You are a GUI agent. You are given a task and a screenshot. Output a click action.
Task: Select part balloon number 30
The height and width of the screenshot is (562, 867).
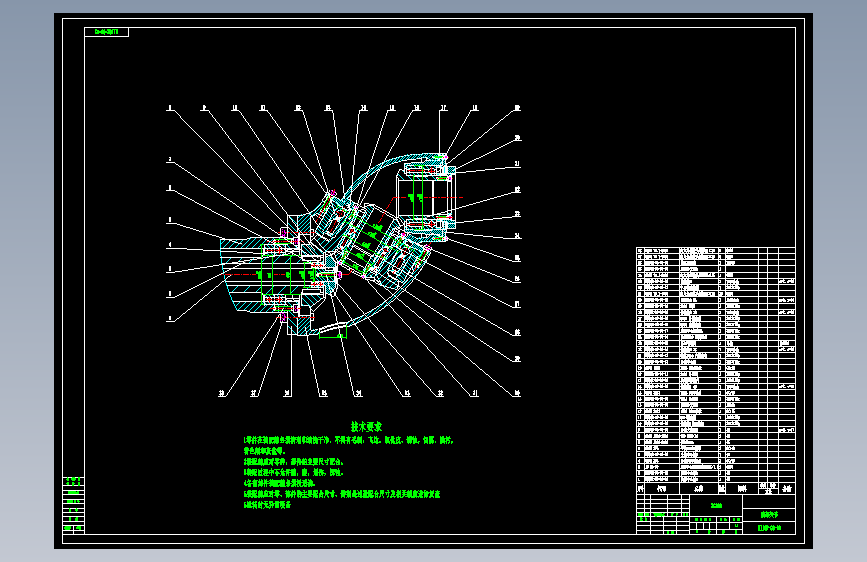[x=518, y=393]
